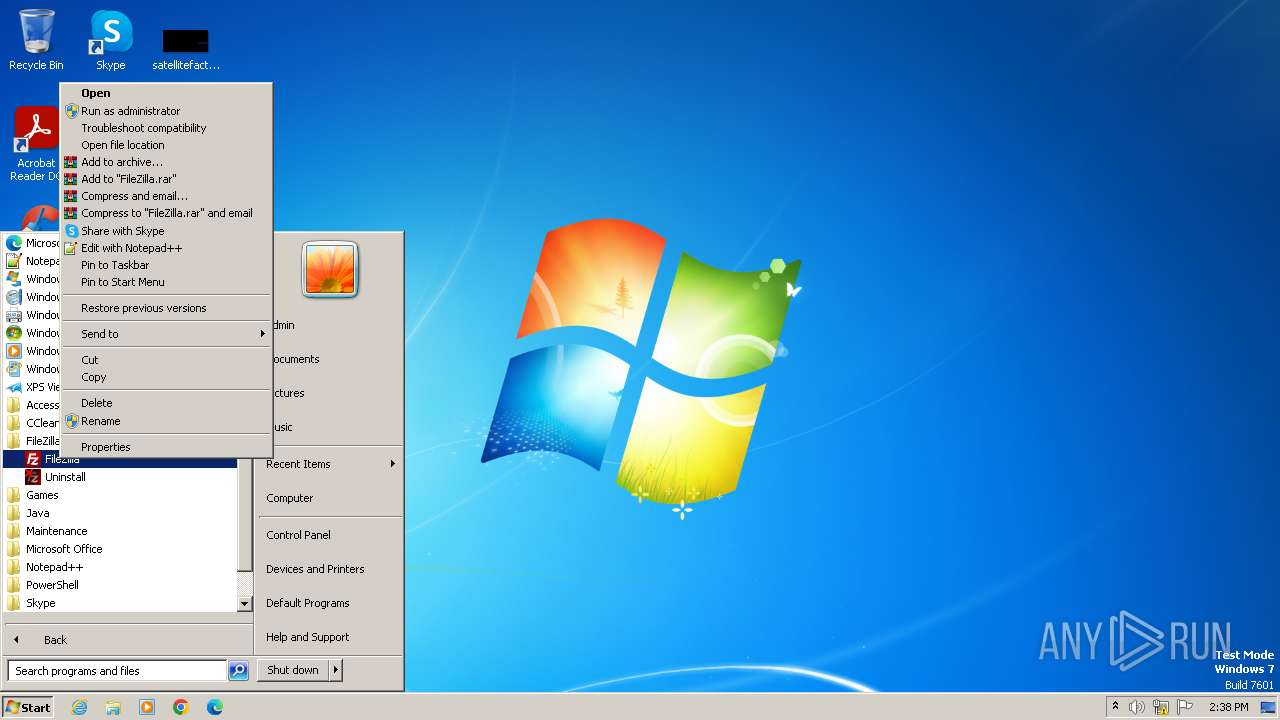This screenshot has width=1280, height=720.
Task: Select Restore previous versions
Action: pyautogui.click(x=166, y=308)
